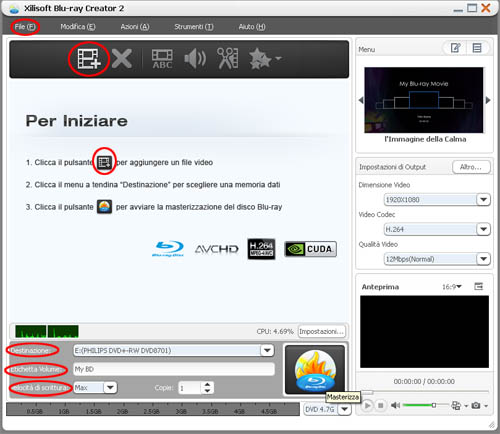Decrease the Copie count with down arrow
The width and height of the screenshot is (500, 434).
[x=207, y=391]
